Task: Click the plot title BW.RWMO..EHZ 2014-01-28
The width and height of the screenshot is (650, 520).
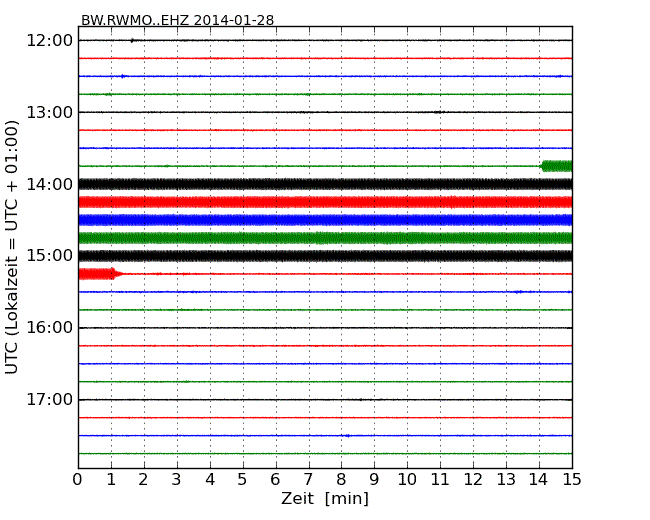Action: (177, 20)
